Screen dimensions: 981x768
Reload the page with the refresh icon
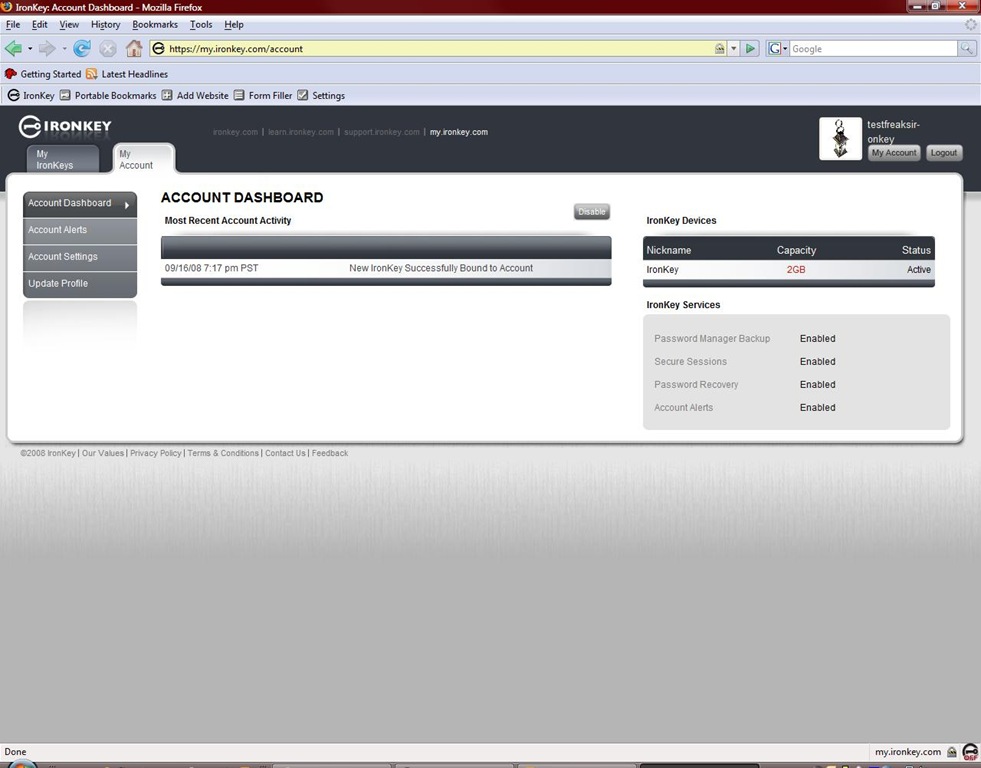(x=82, y=48)
